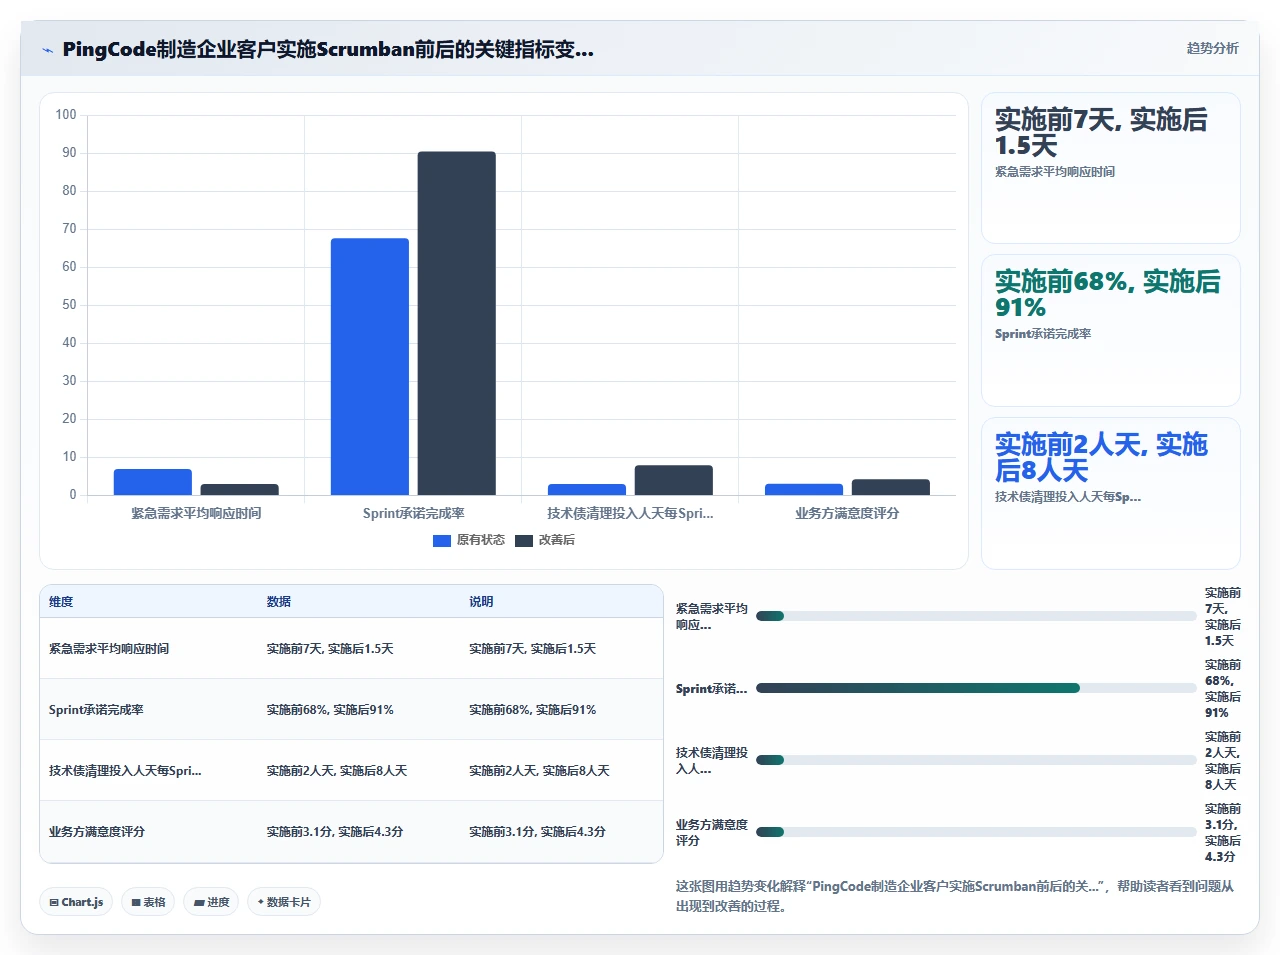Click the PingCode制造企业客户实施Scrumban title text

pos(328,49)
